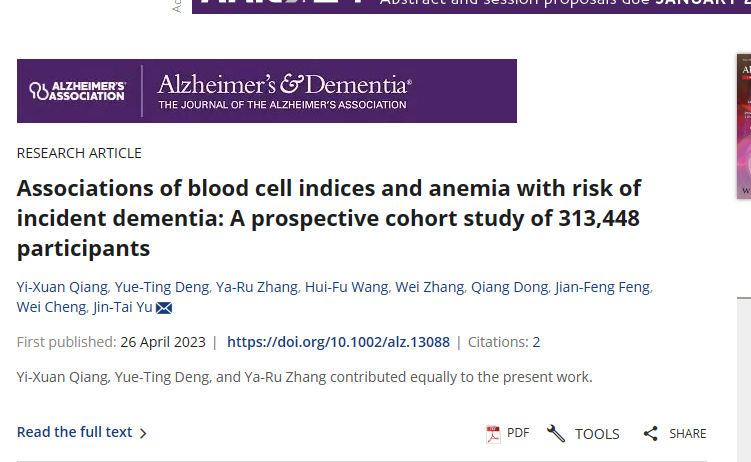Click the journal cover thumbnail
751x462 pixels.
tap(743, 125)
